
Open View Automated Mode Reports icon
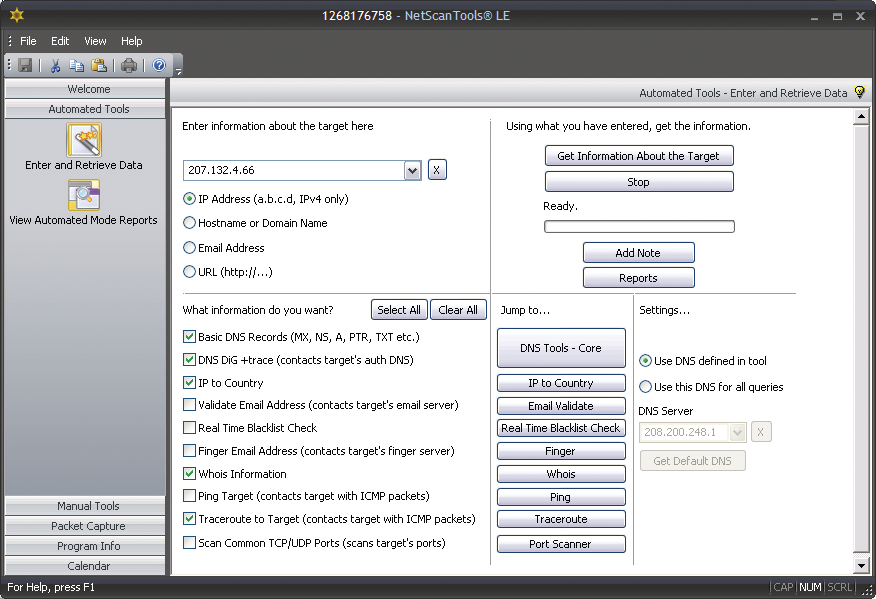pos(84,195)
